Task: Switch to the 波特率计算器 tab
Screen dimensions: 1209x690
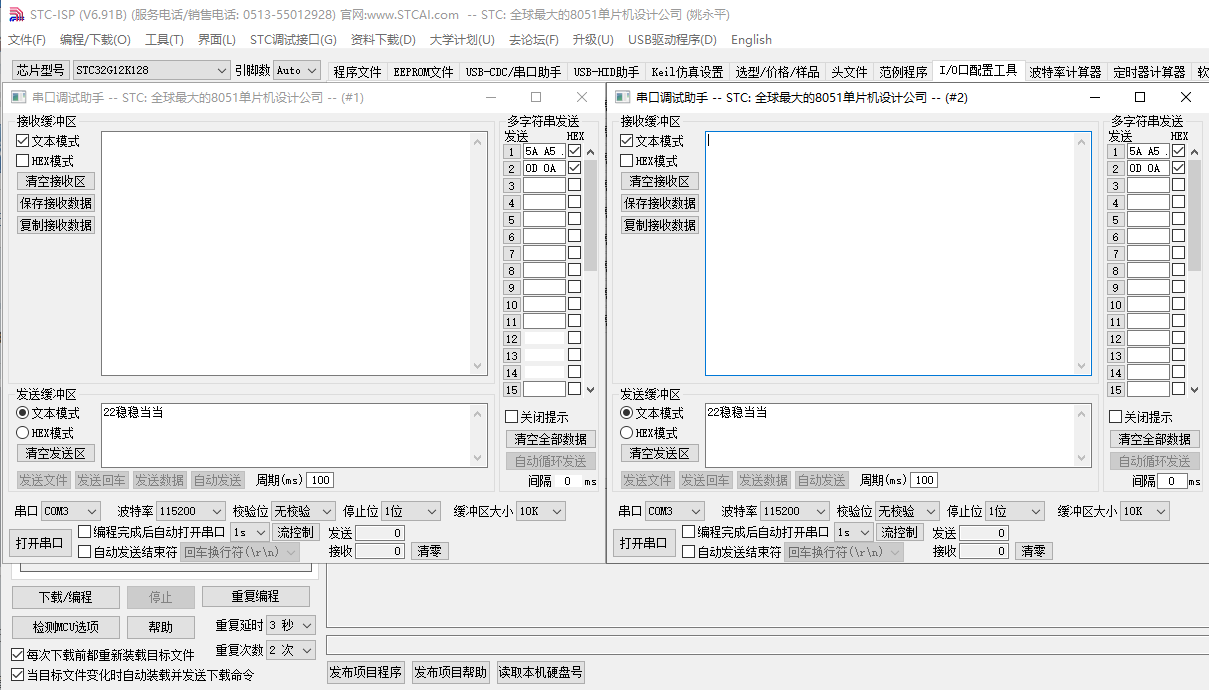Action: (x=1065, y=72)
